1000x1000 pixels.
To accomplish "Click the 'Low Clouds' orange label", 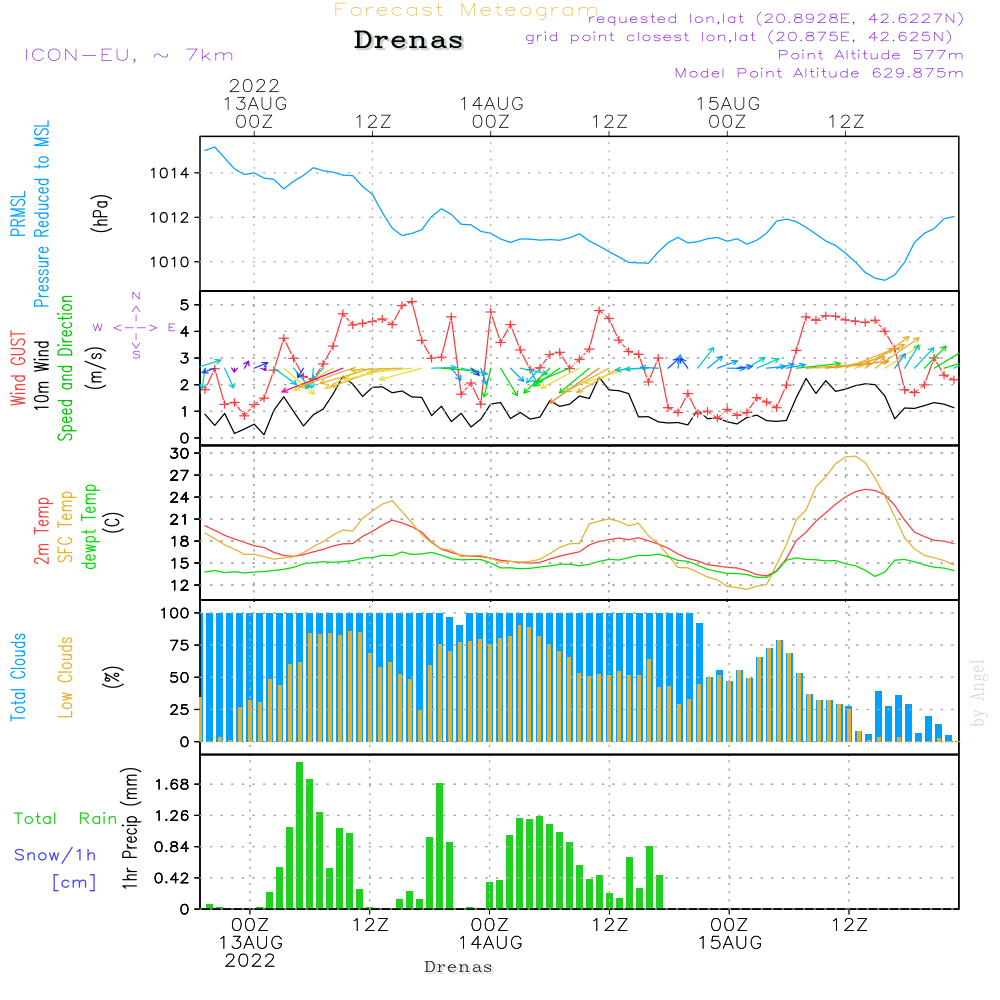I will pos(66,677).
